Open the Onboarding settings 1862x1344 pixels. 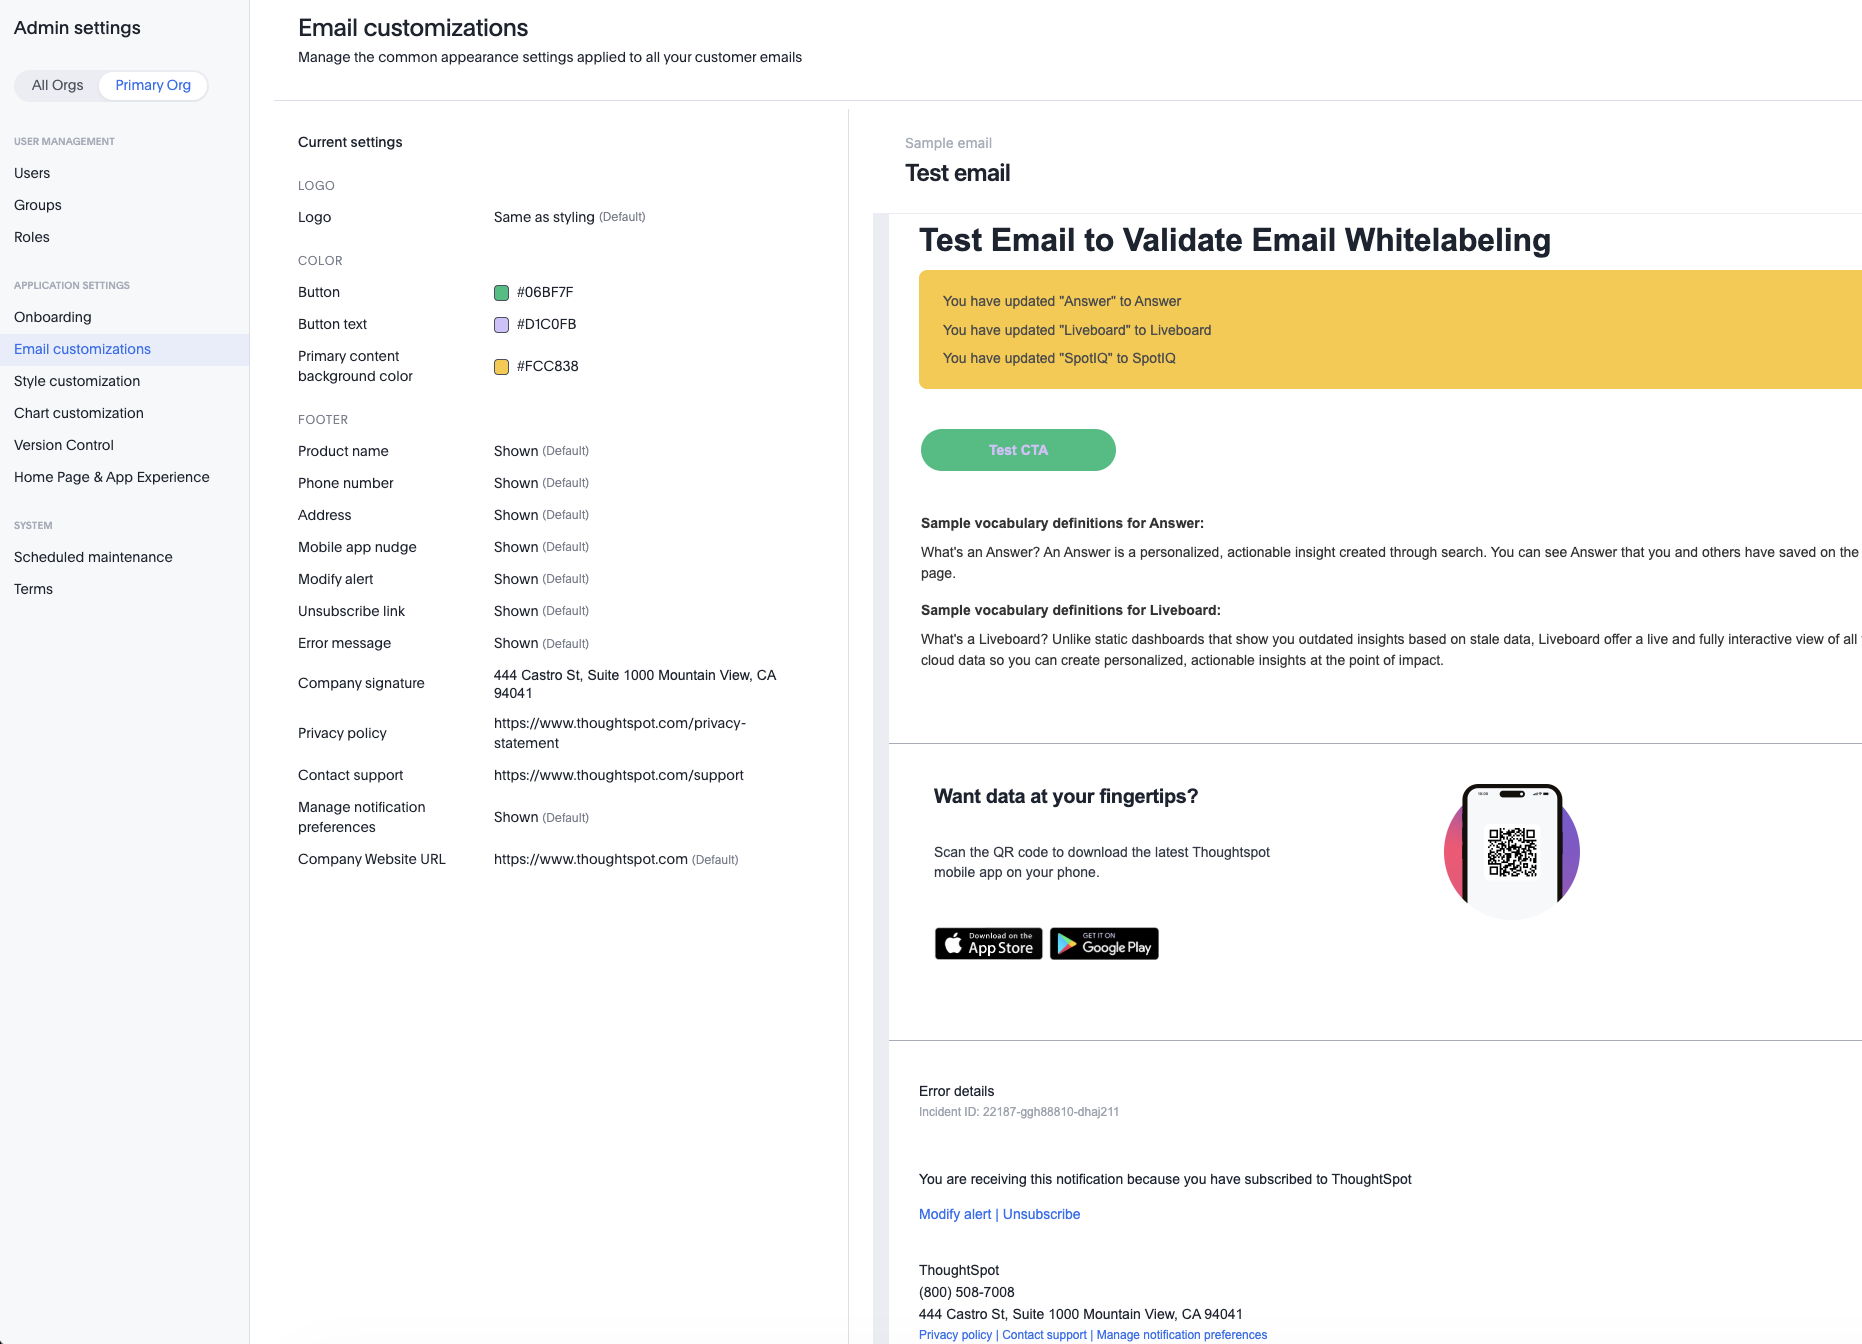pyautogui.click(x=52, y=317)
